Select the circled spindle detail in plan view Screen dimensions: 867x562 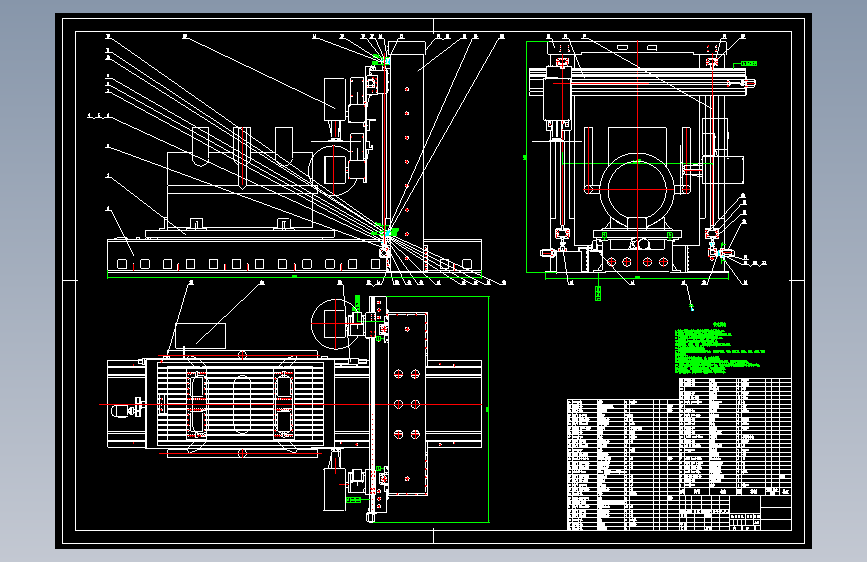pos(335,325)
